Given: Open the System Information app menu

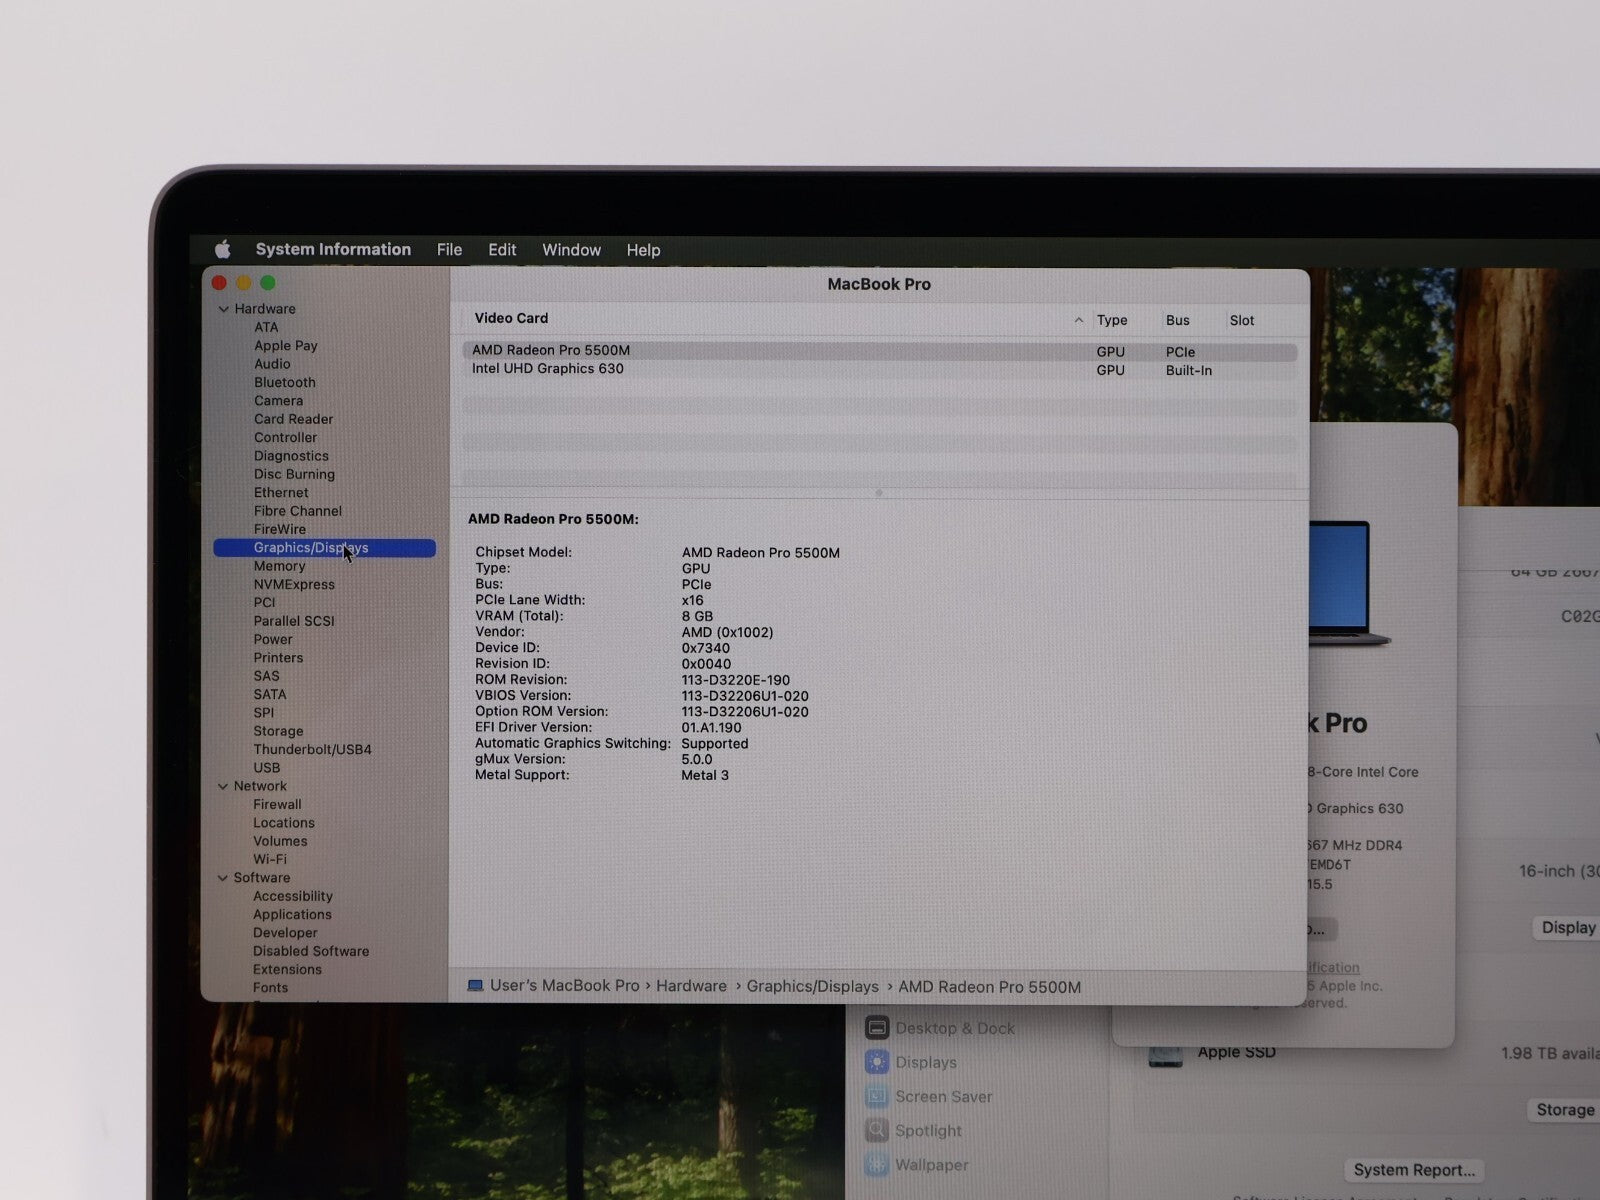Looking at the screenshot, I should [333, 249].
